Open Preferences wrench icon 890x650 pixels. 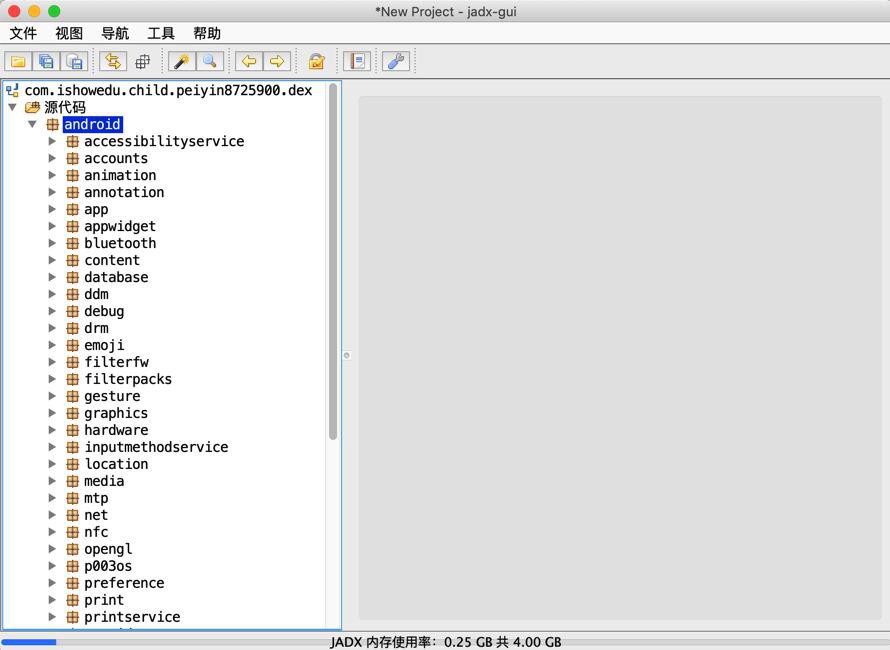pyautogui.click(x=396, y=61)
